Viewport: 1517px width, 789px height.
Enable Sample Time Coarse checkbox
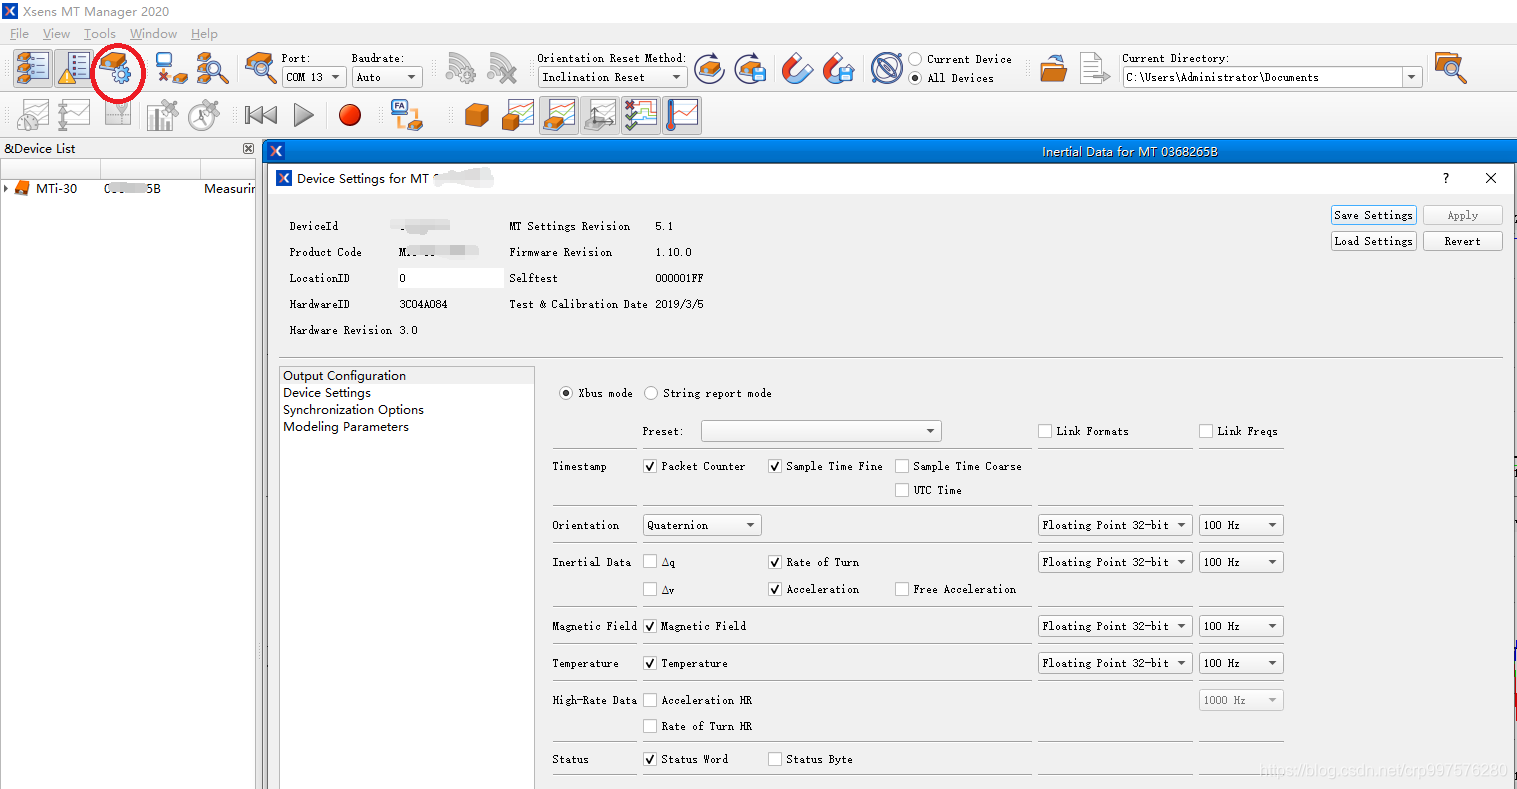click(902, 466)
